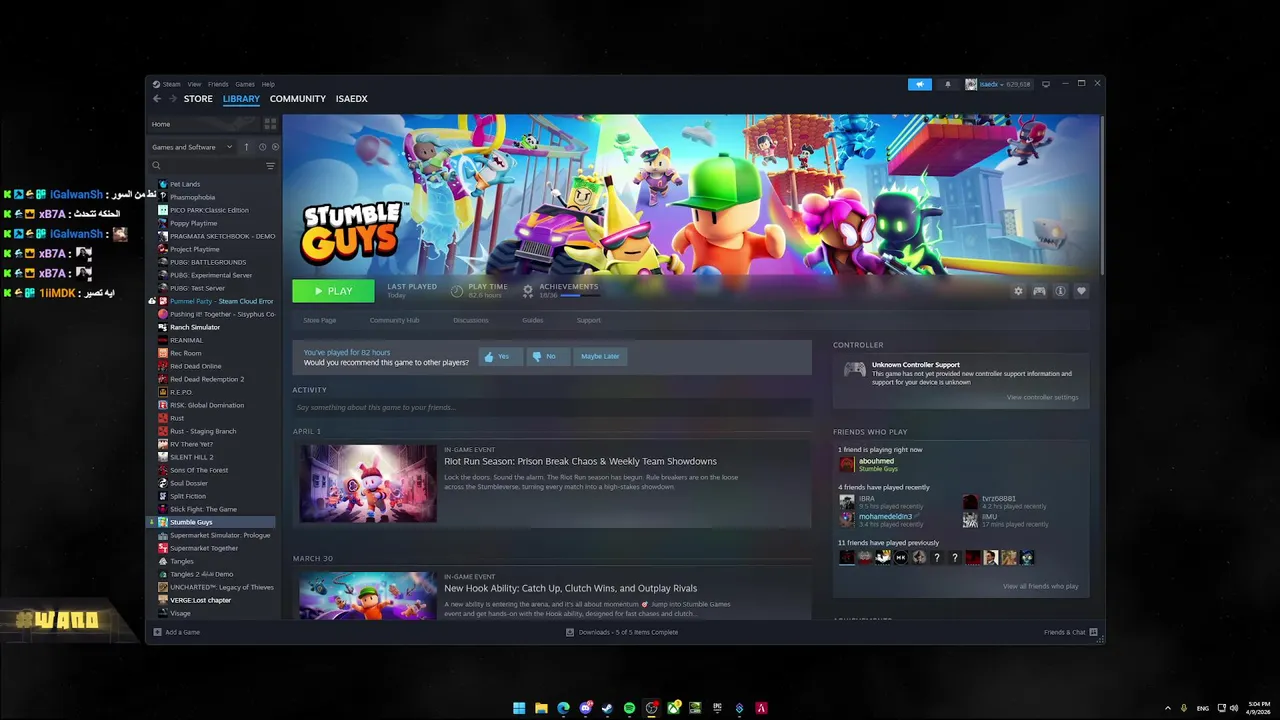This screenshot has height=720, width=1280.
Task: Open advanced library filters icon
Action: click(x=270, y=166)
